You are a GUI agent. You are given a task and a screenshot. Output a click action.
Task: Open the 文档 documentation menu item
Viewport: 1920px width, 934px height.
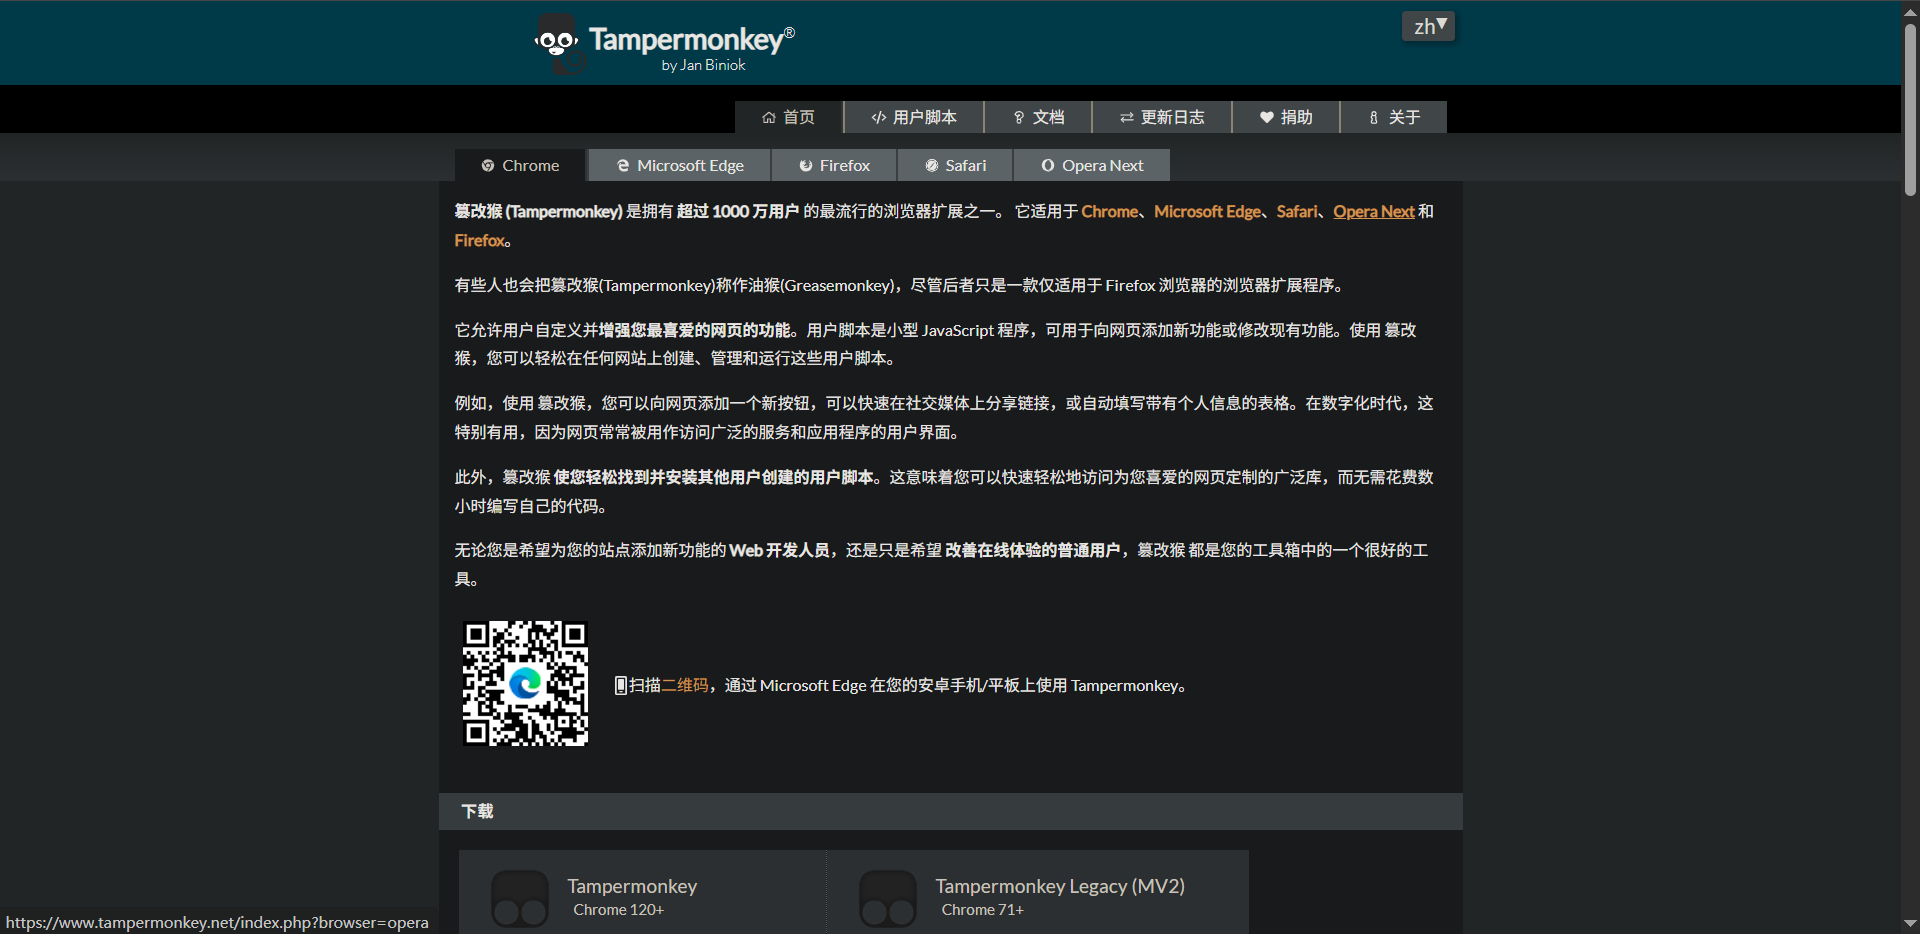tap(1038, 117)
